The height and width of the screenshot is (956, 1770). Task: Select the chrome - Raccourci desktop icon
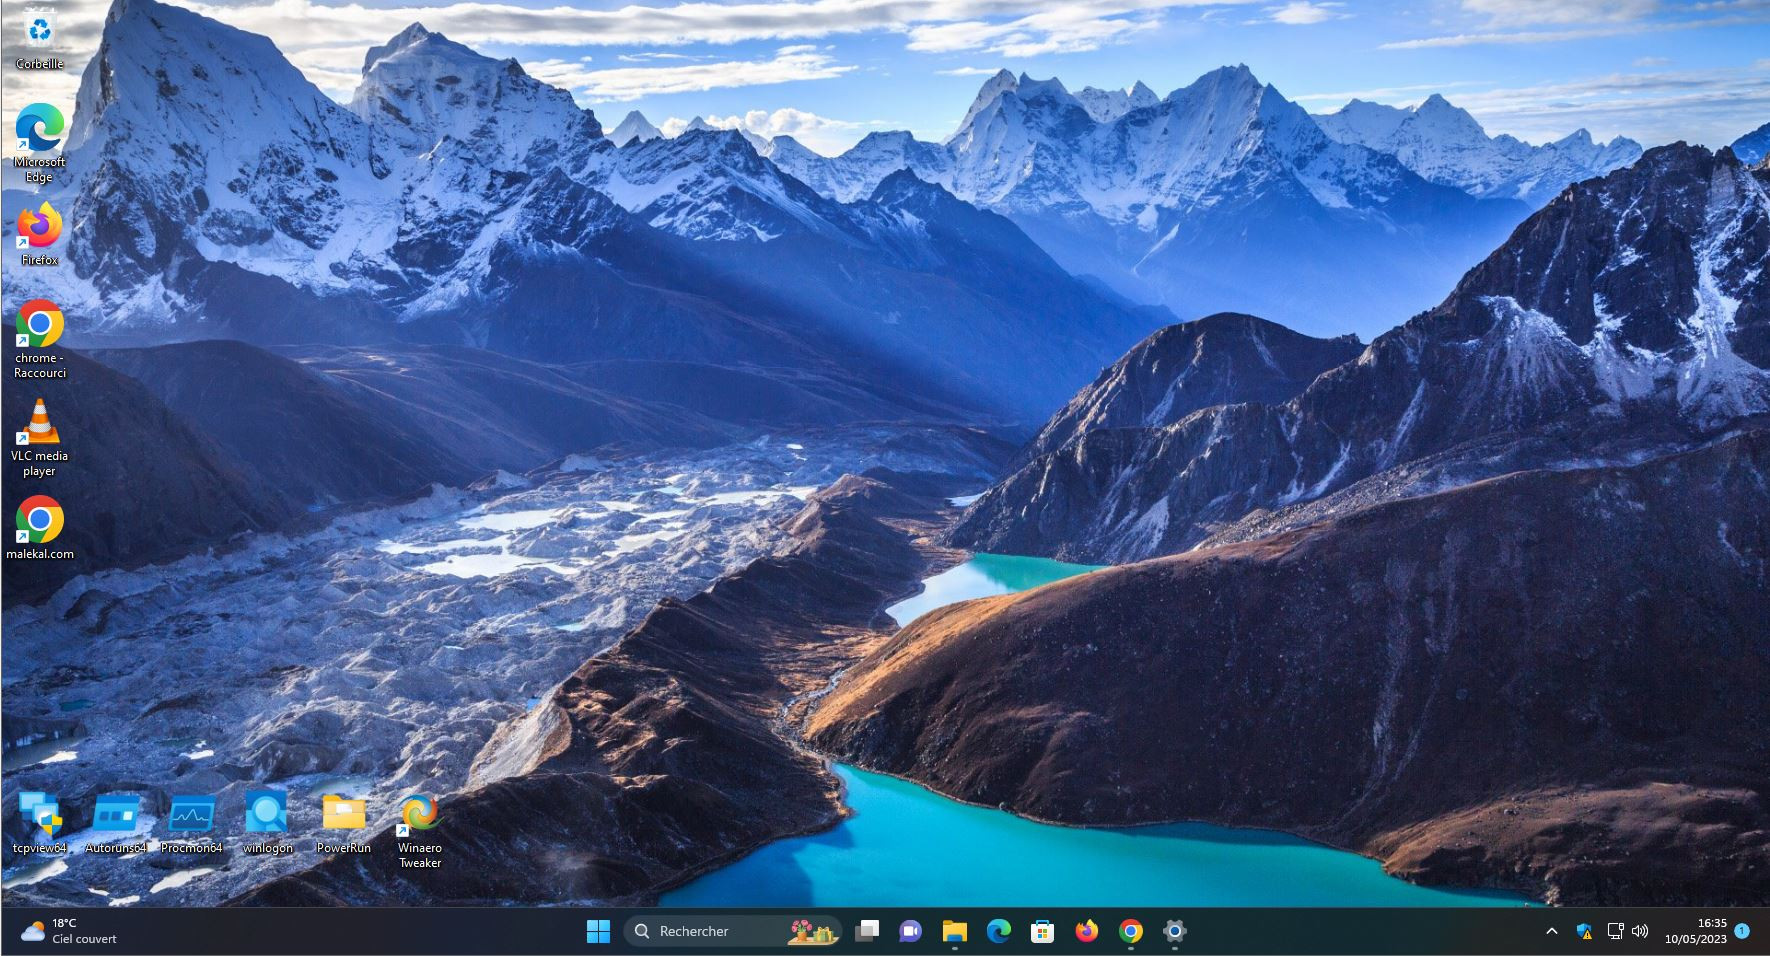click(x=40, y=338)
